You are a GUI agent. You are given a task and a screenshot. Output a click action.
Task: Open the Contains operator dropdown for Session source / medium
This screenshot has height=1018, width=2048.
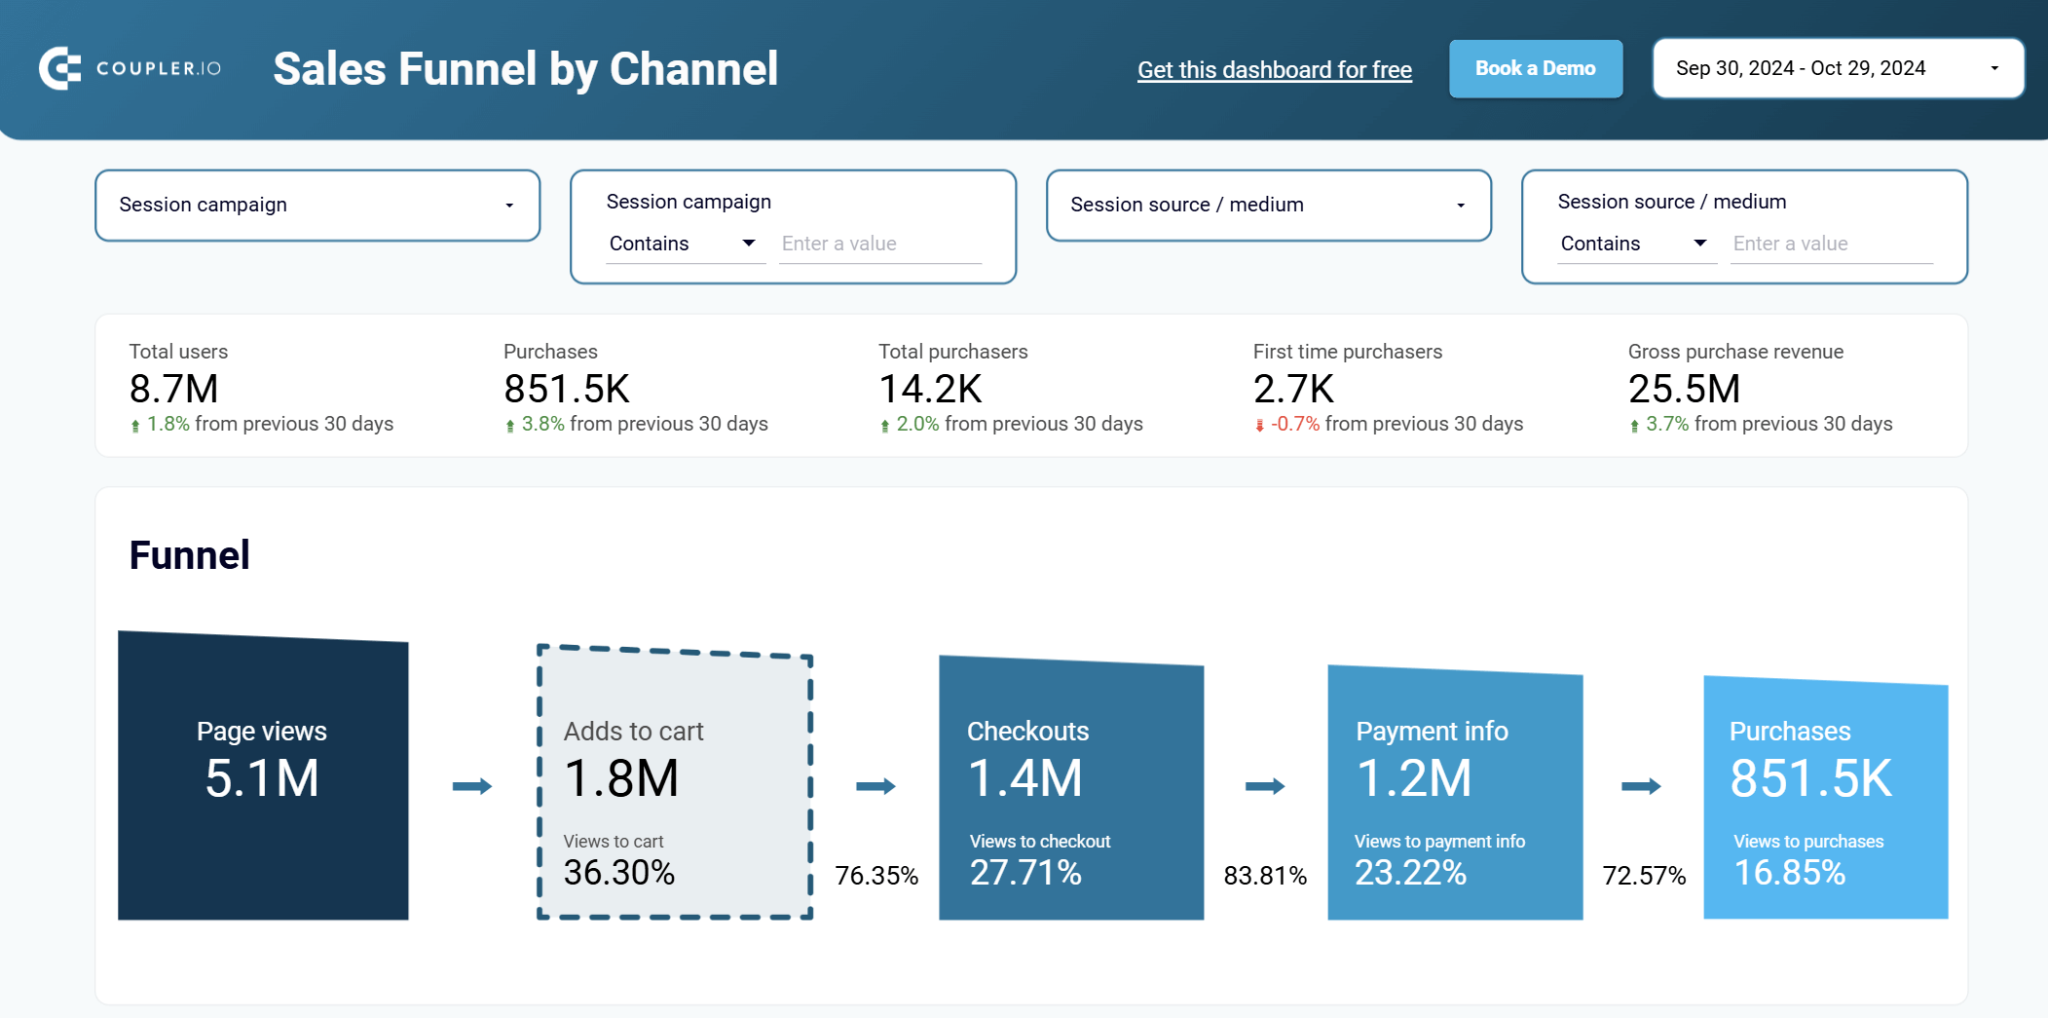tap(1699, 243)
